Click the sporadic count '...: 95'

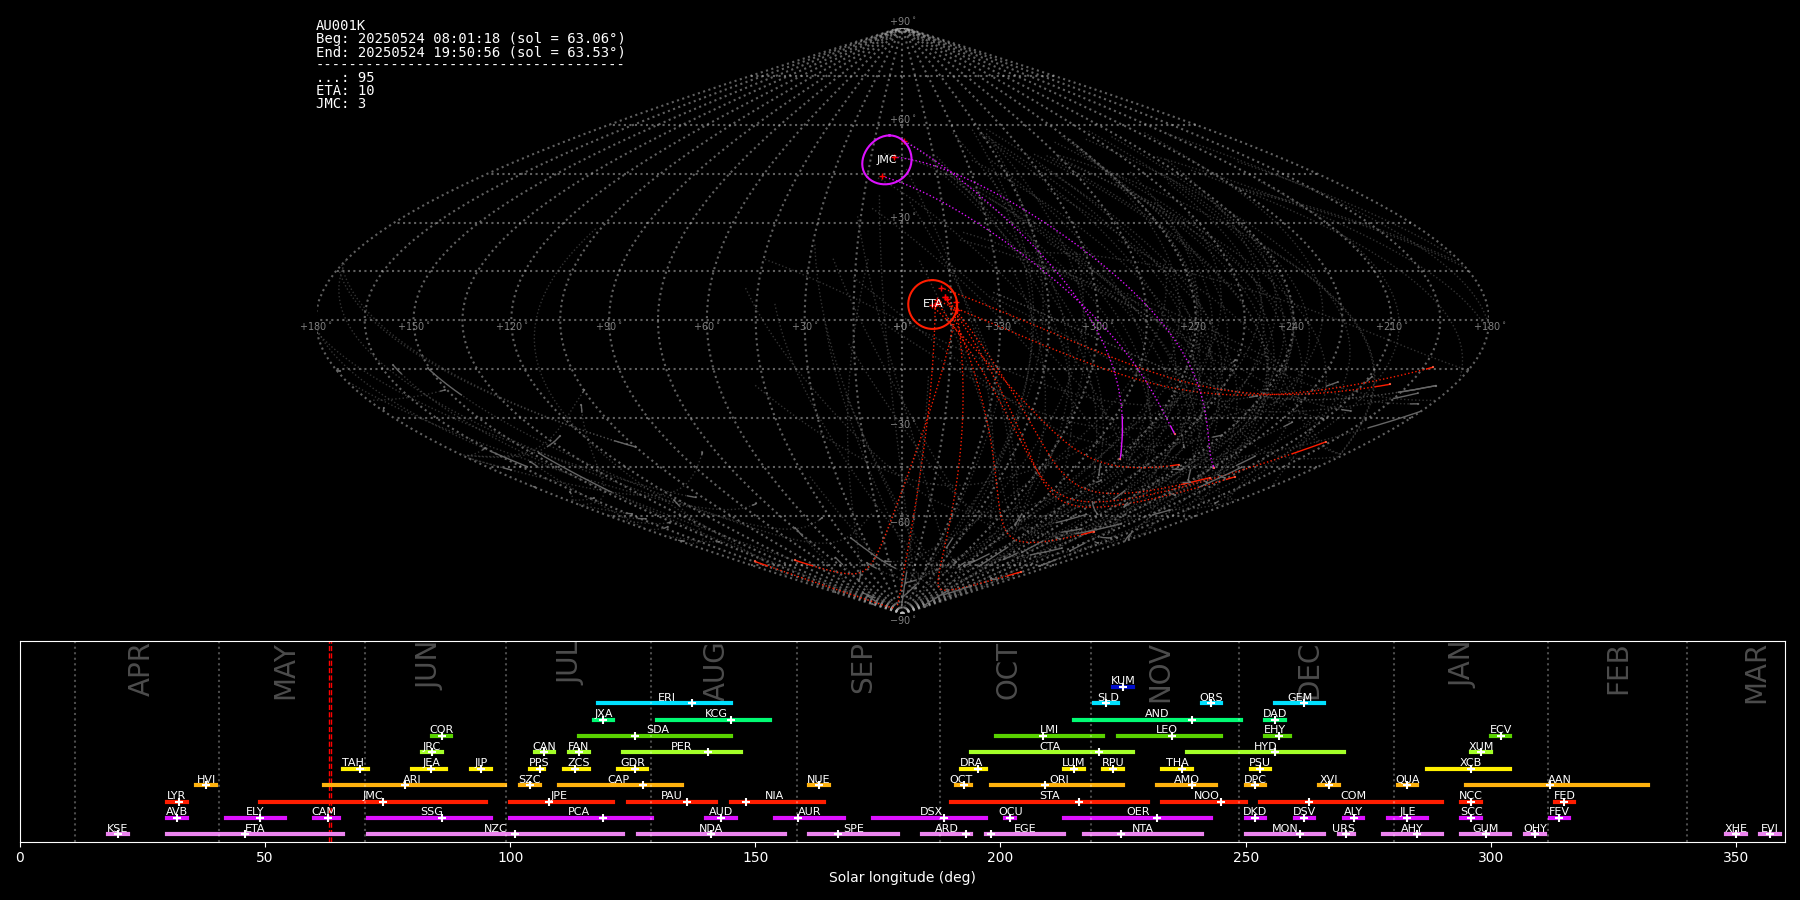pyautogui.click(x=345, y=78)
